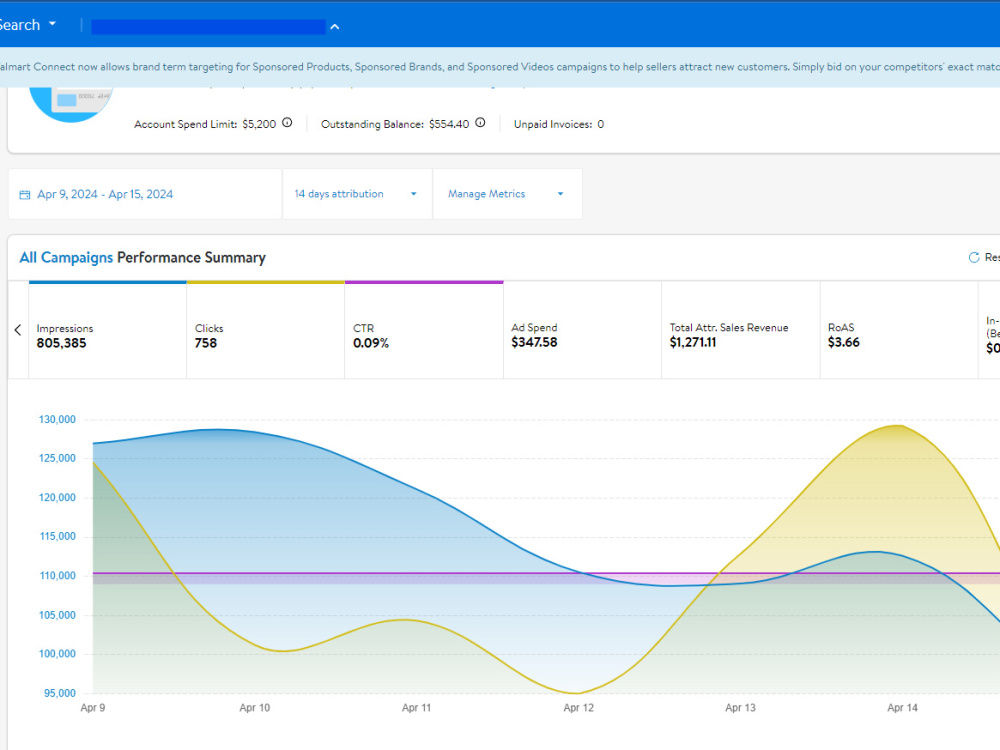1000x750 pixels.
Task: Collapse the account selector chevron
Action: pos(335,27)
